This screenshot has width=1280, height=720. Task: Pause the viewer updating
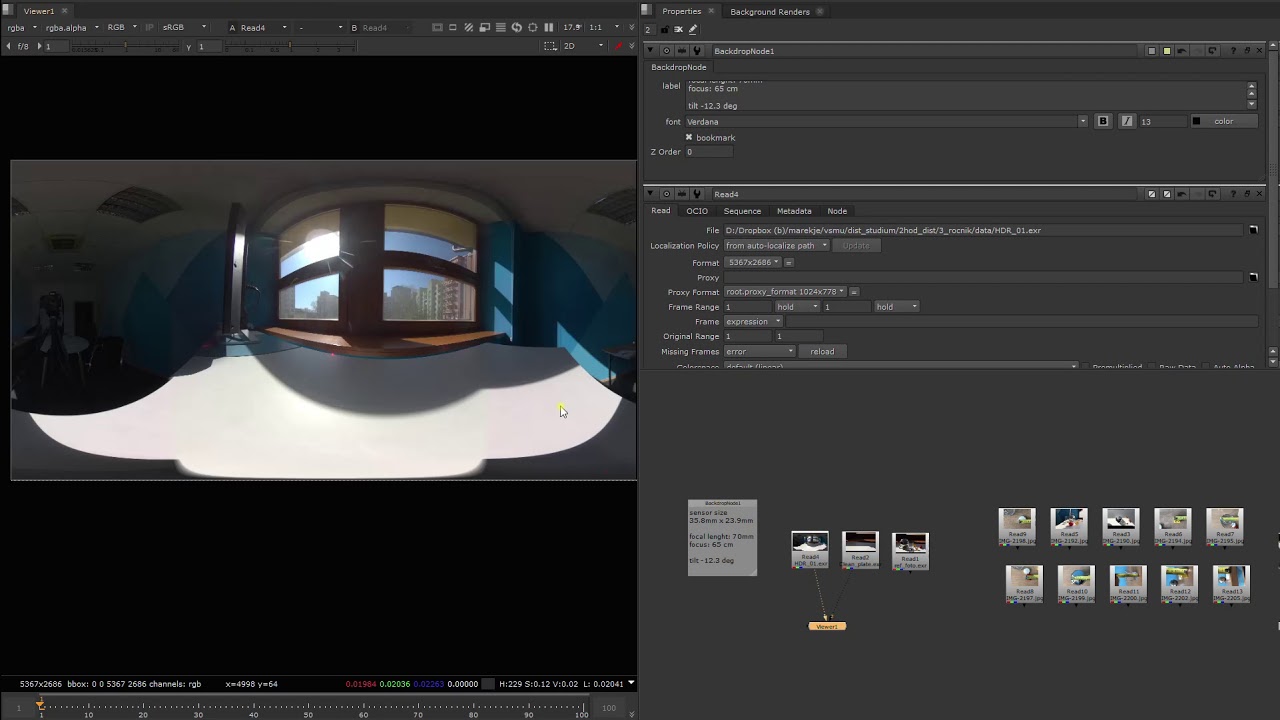tap(548, 28)
